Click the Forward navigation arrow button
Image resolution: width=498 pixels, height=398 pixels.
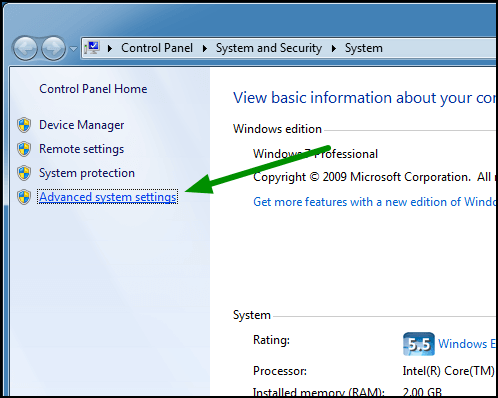coord(53,49)
